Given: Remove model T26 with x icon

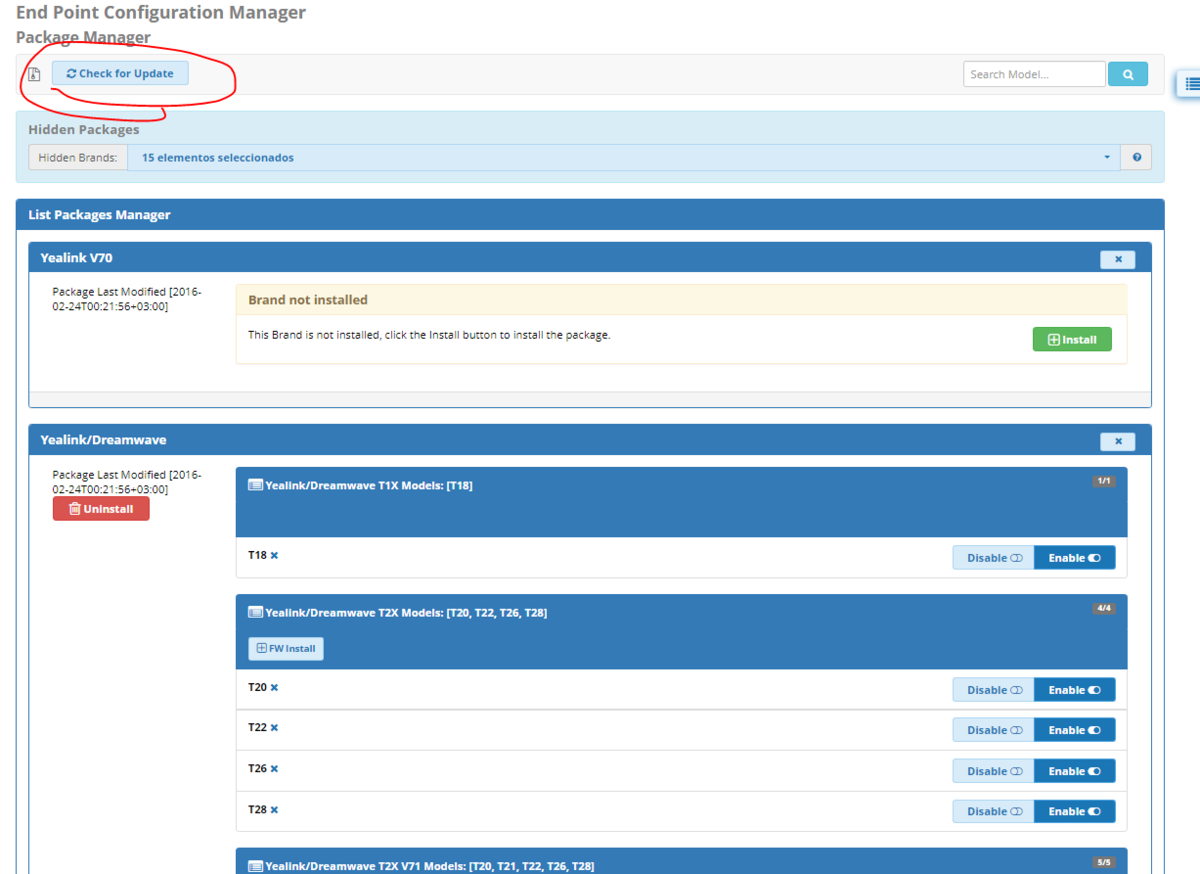Looking at the screenshot, I should 274,769.
